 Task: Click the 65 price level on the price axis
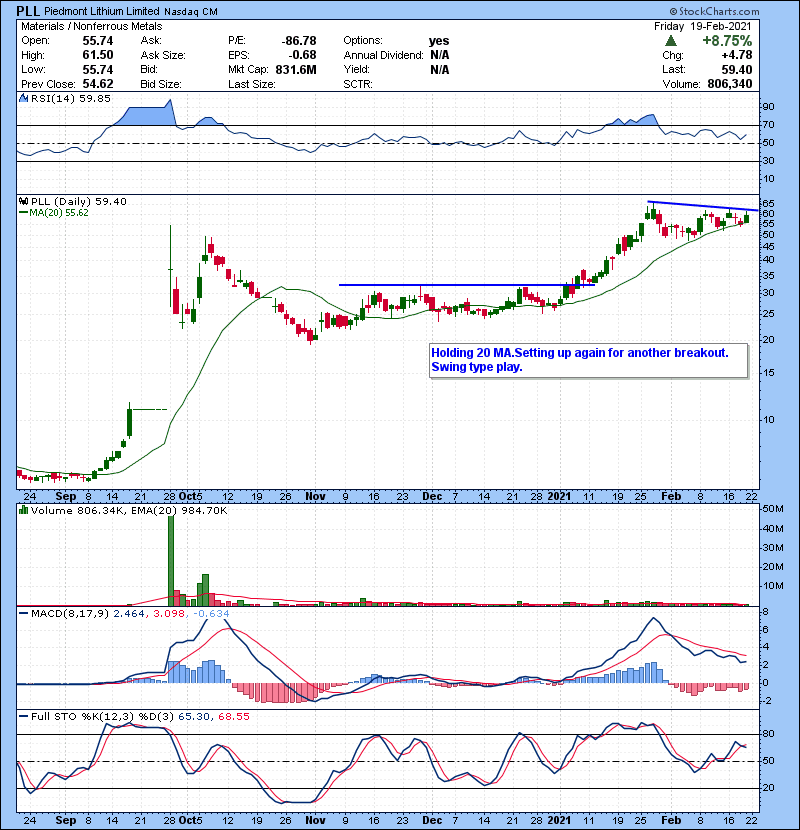pyautogui.click(x=768, y=204)
